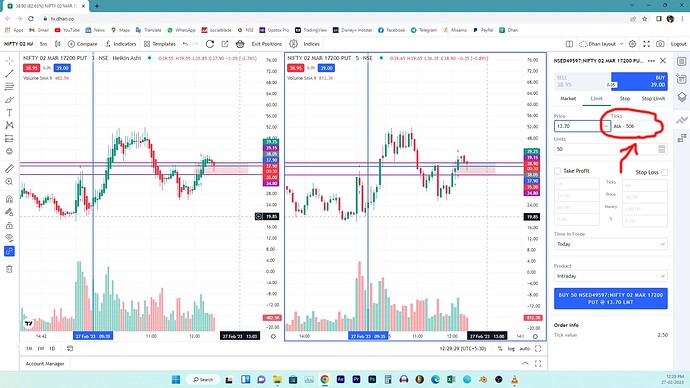Click the Units input field
The image size is (690, 388).
(x=611, y=149)
